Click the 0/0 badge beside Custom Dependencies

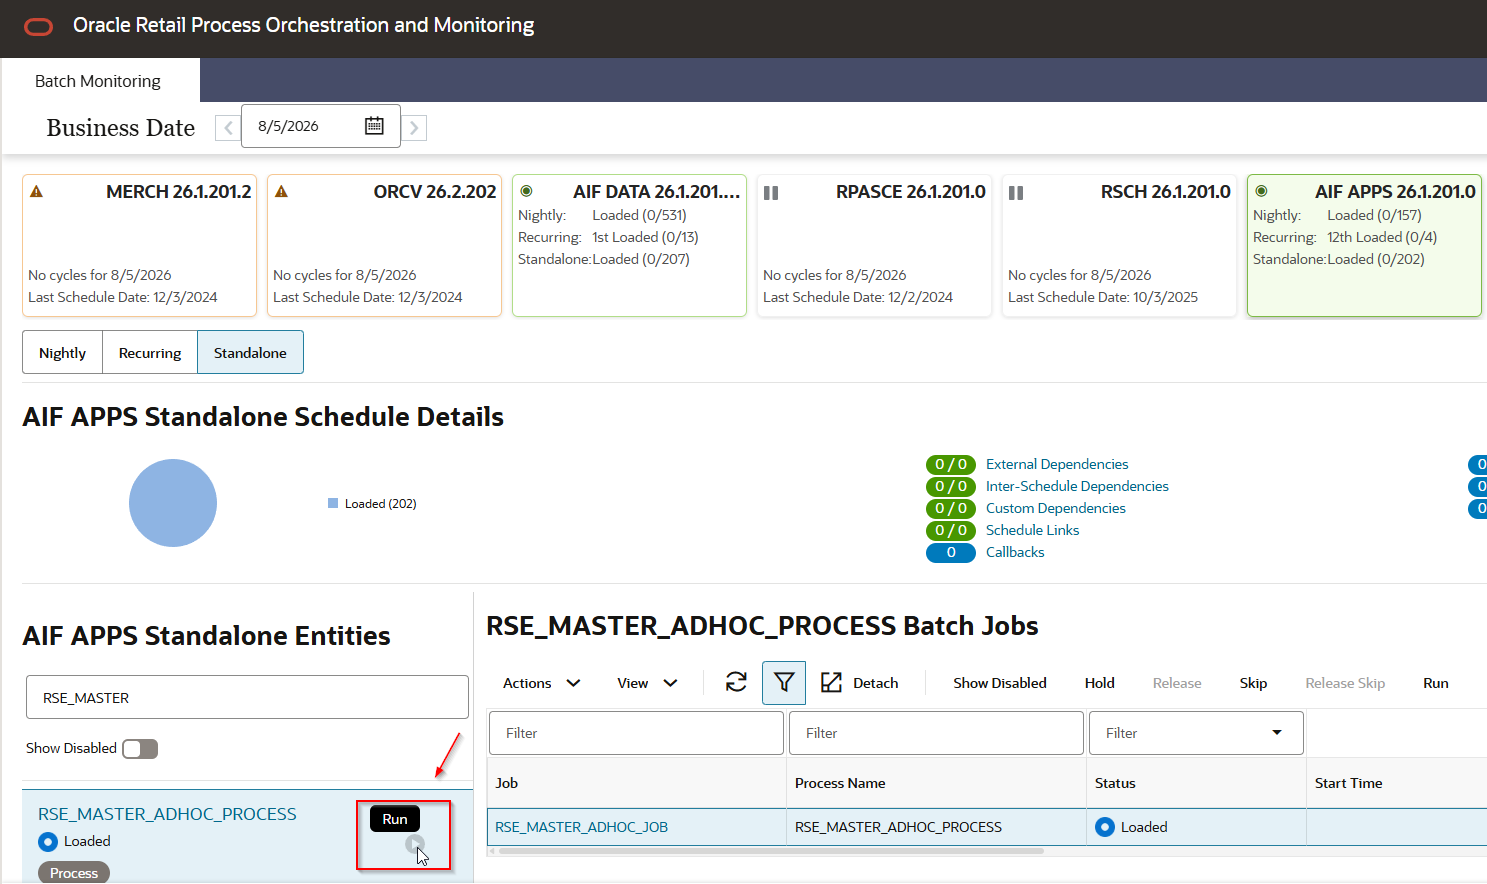pos(951,508)
